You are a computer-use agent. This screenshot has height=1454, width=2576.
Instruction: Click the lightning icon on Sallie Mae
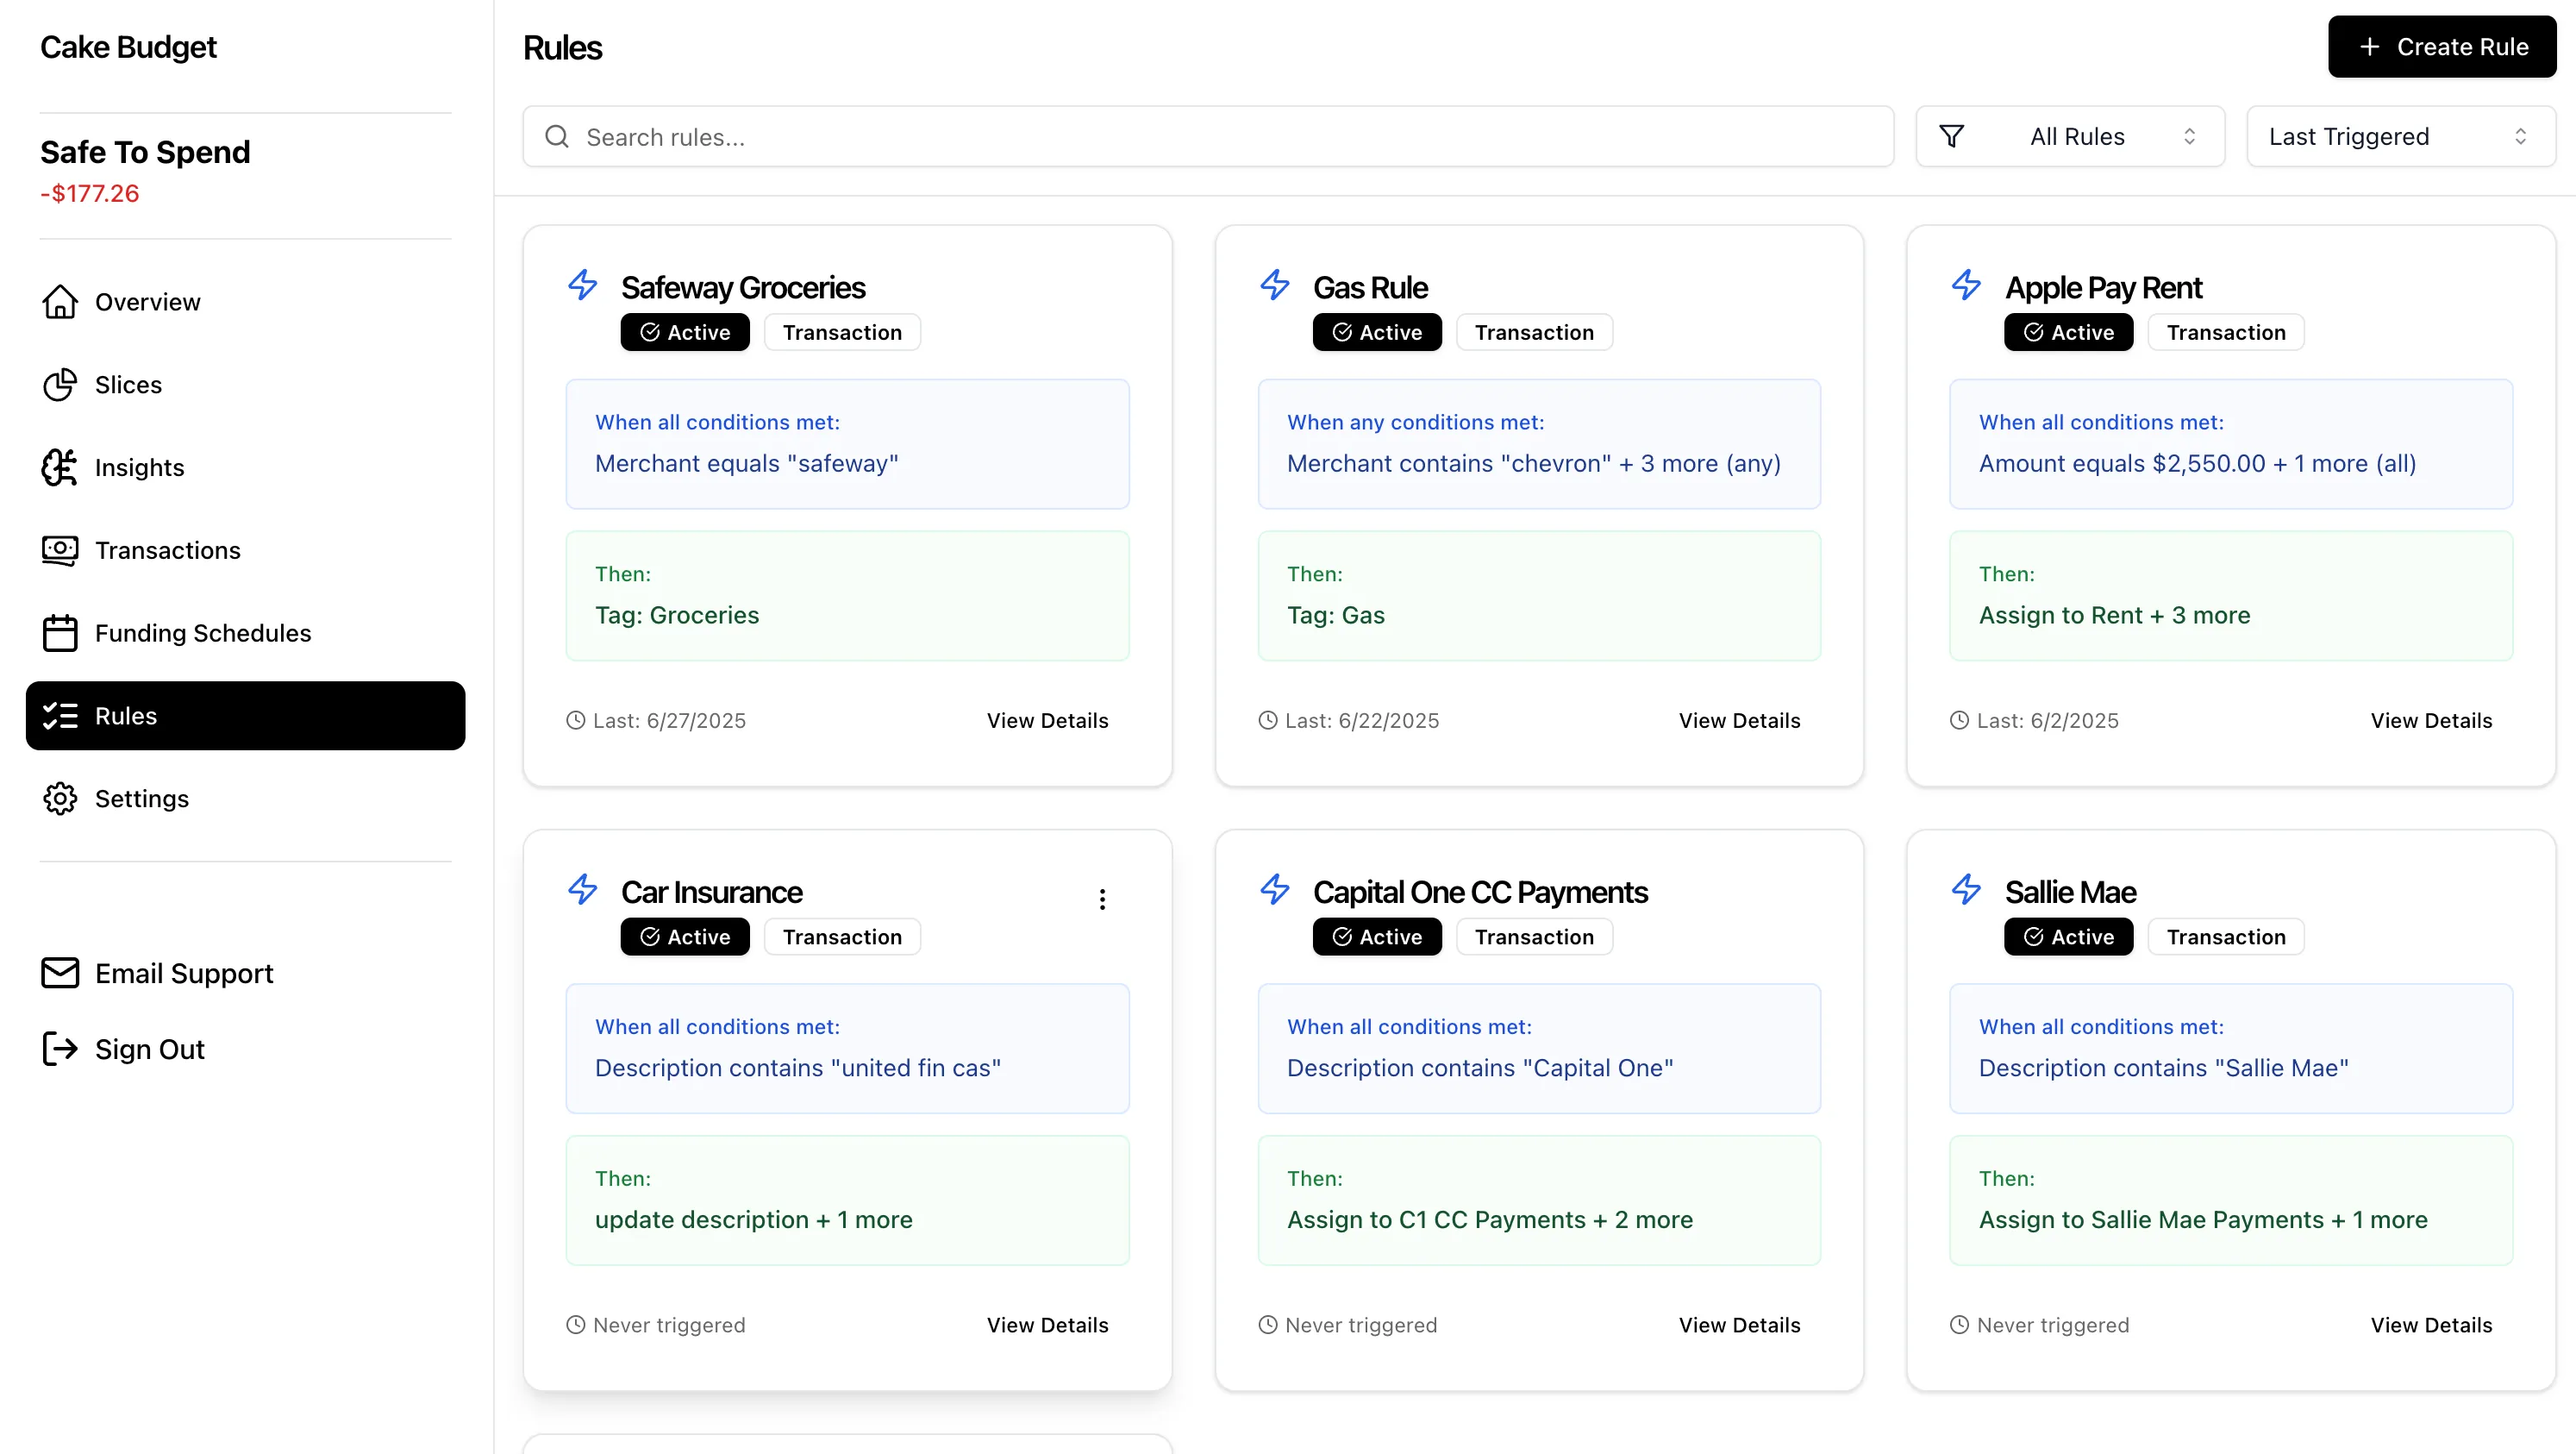click(1966, 889)
